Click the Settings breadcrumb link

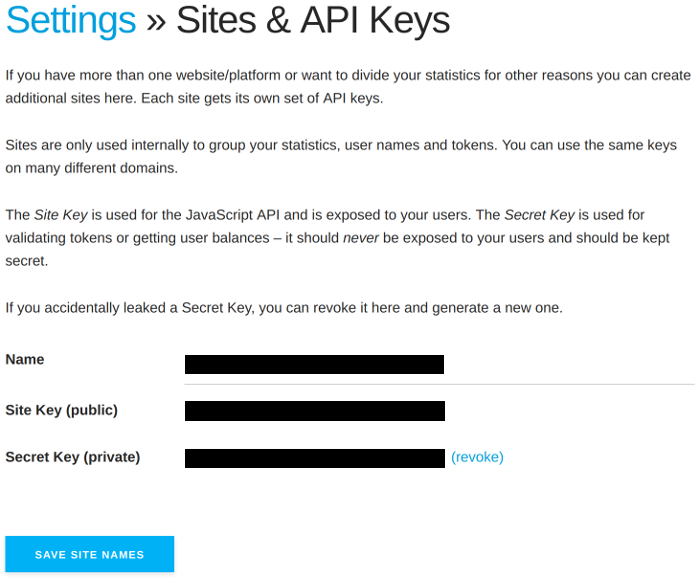point(70,20)
